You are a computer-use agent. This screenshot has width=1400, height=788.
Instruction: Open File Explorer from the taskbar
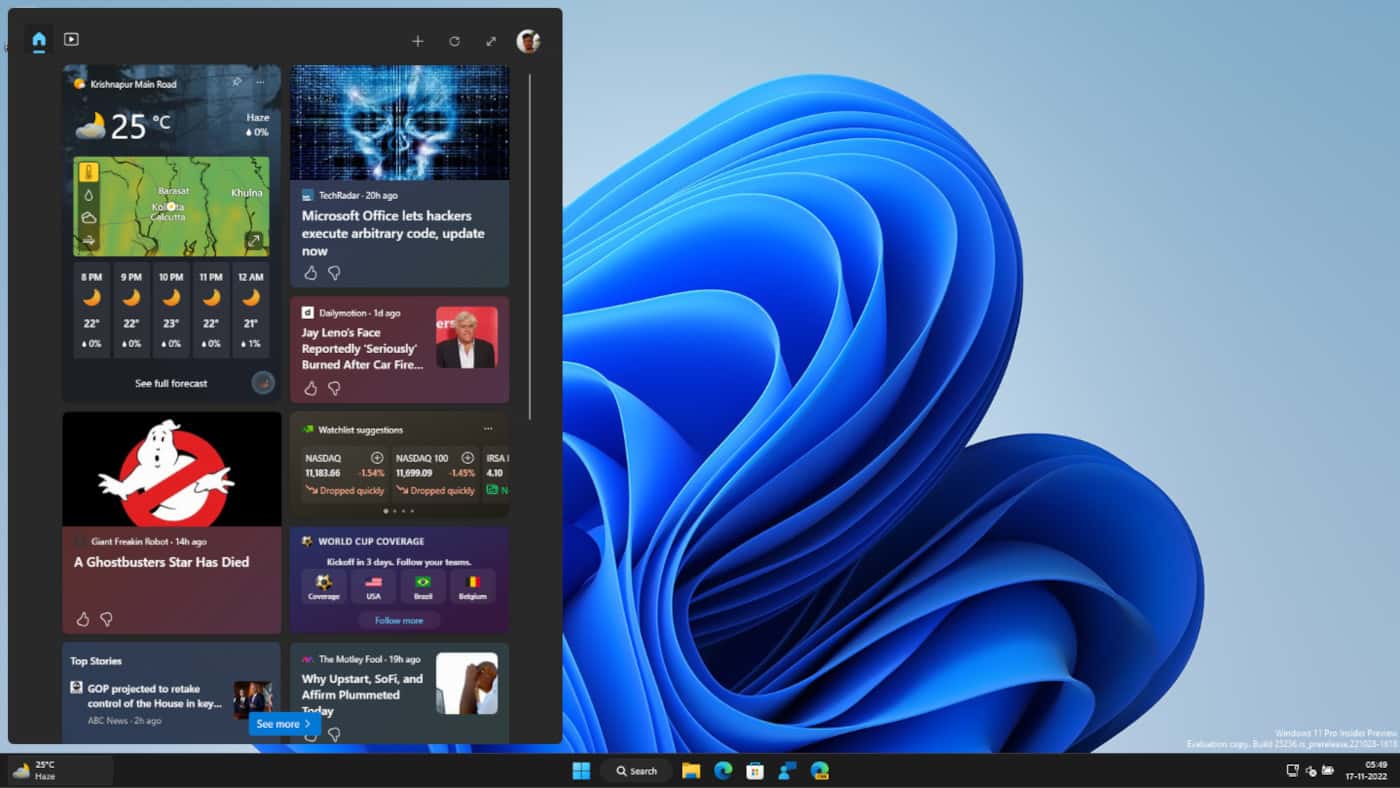click(691, 770)
